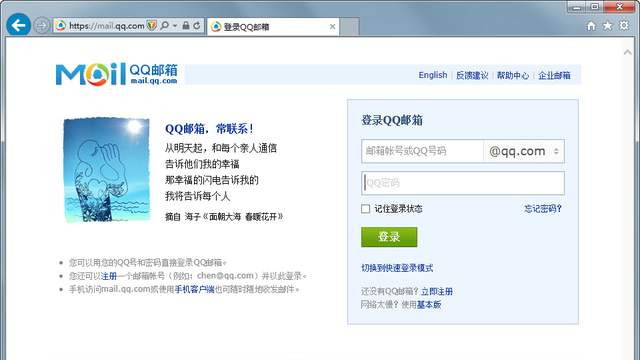
Task: Click the lock security icon
Action: click(x=186, y=26)
